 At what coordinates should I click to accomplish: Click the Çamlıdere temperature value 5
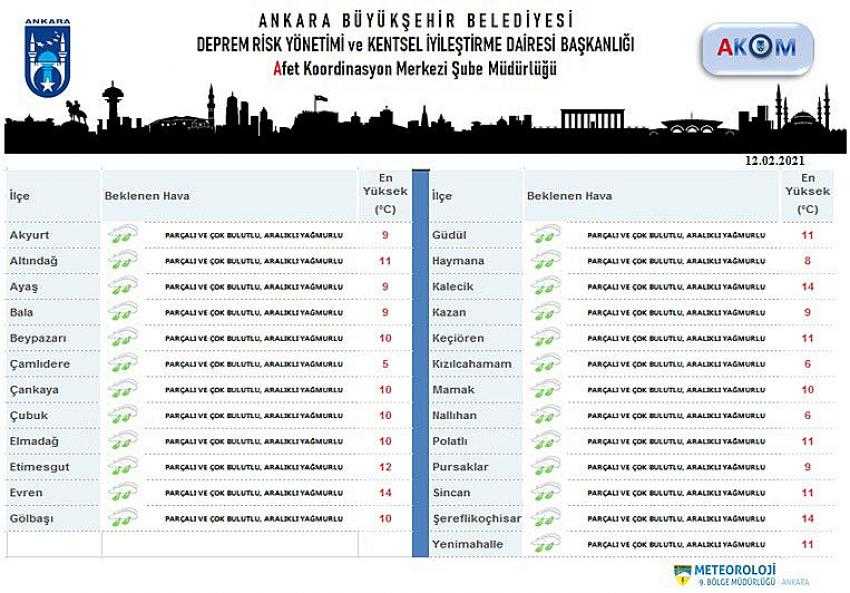[x=385, y=364]
